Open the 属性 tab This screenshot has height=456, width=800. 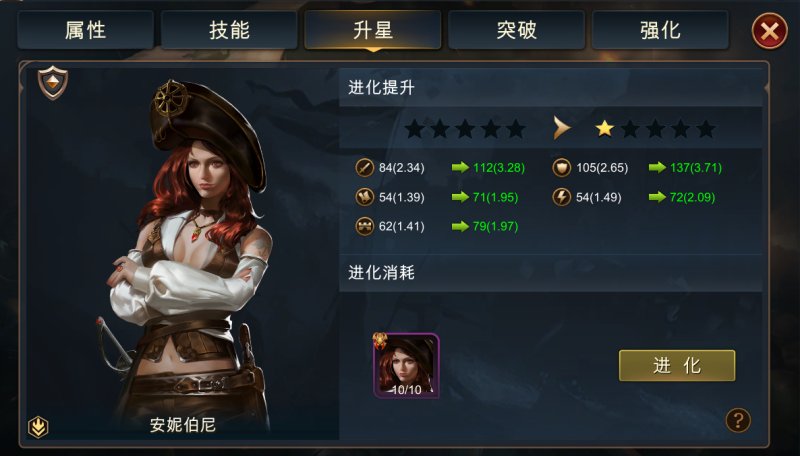pyautogui.click(x=86, y=30)
